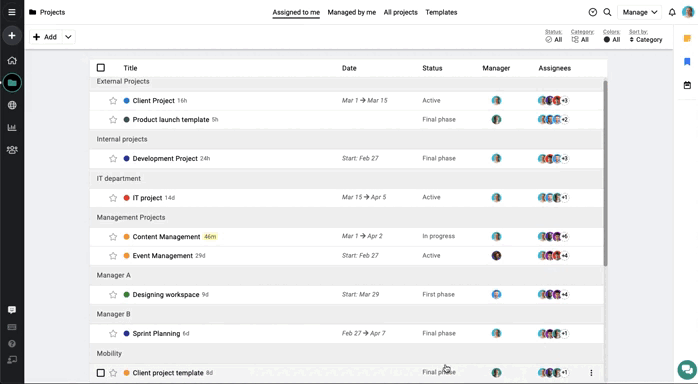698x384 pixels.
Task: Click the Title column header
Action: tap(130, 68)
